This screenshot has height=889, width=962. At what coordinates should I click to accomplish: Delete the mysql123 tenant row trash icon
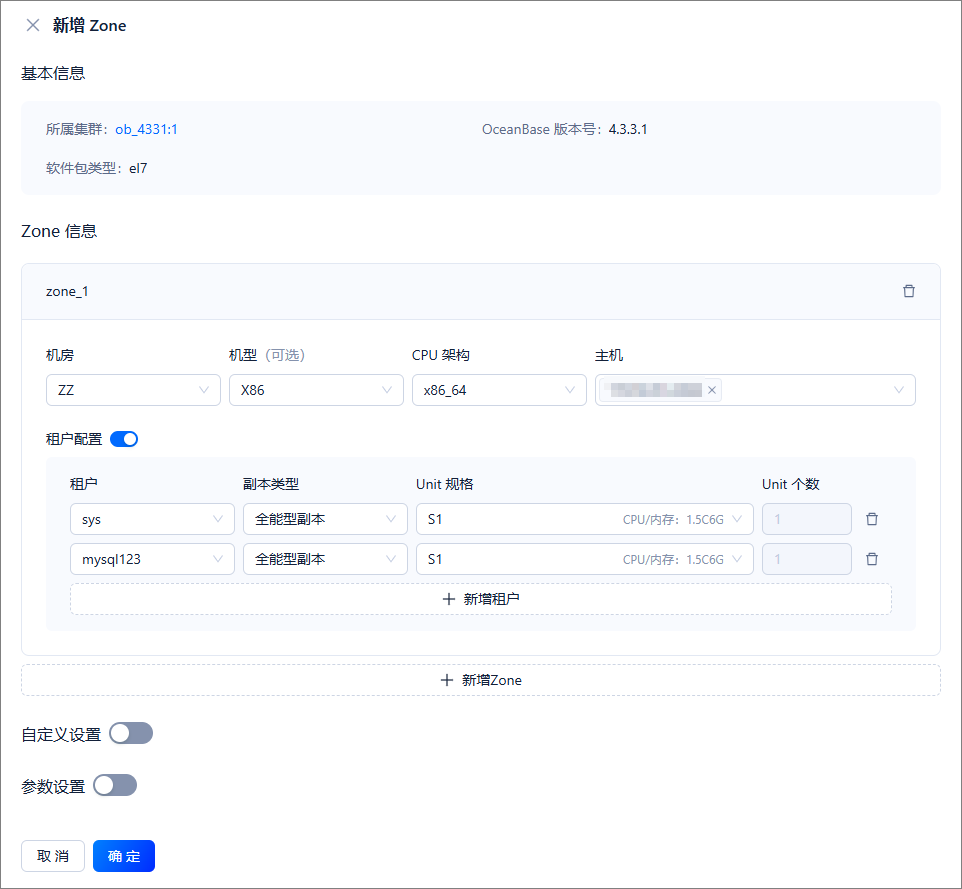pyautogui.click(x=872, y=559)
